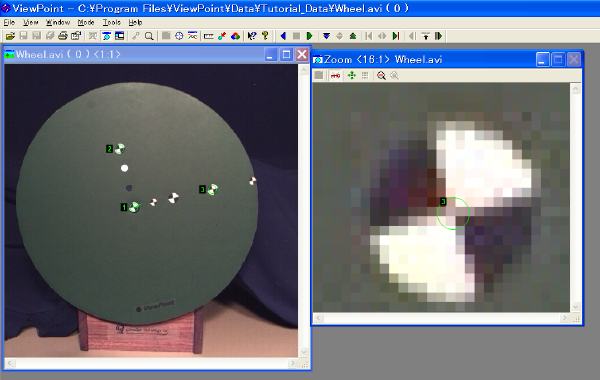Screen dimensions: 600x380
Task: Click the magnifier zoom tool in main toolbar
Action: pos(149,36)
